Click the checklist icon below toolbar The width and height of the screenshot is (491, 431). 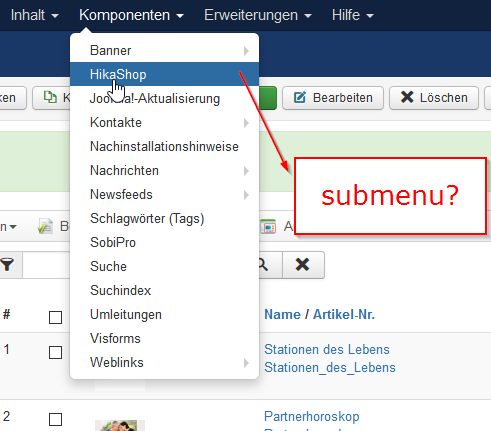[45, 227]
